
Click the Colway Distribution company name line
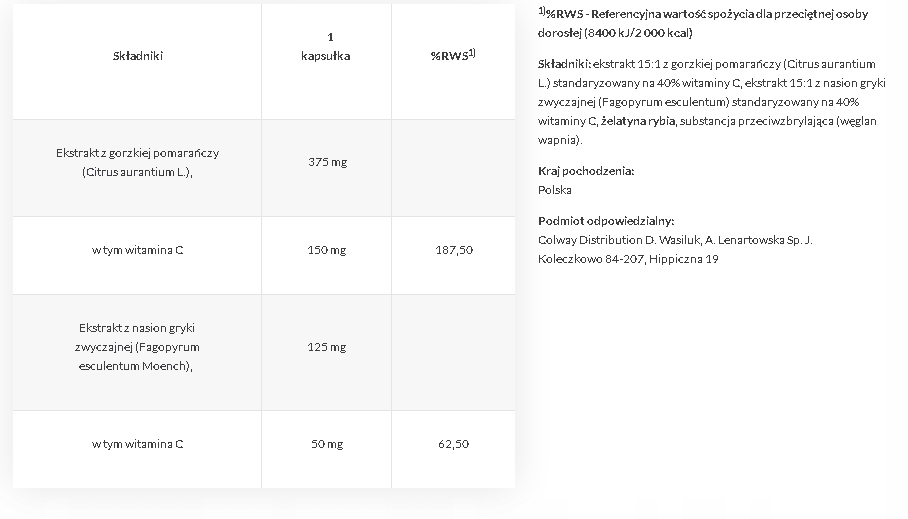(x=675, y=240)
